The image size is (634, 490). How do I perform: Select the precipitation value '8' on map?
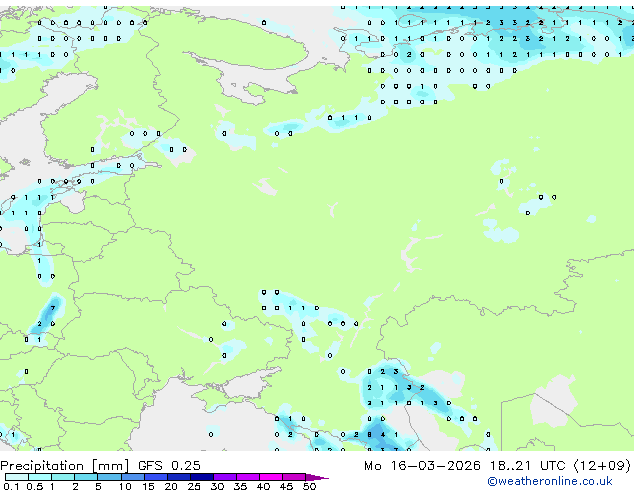click(x=369, y=435)
